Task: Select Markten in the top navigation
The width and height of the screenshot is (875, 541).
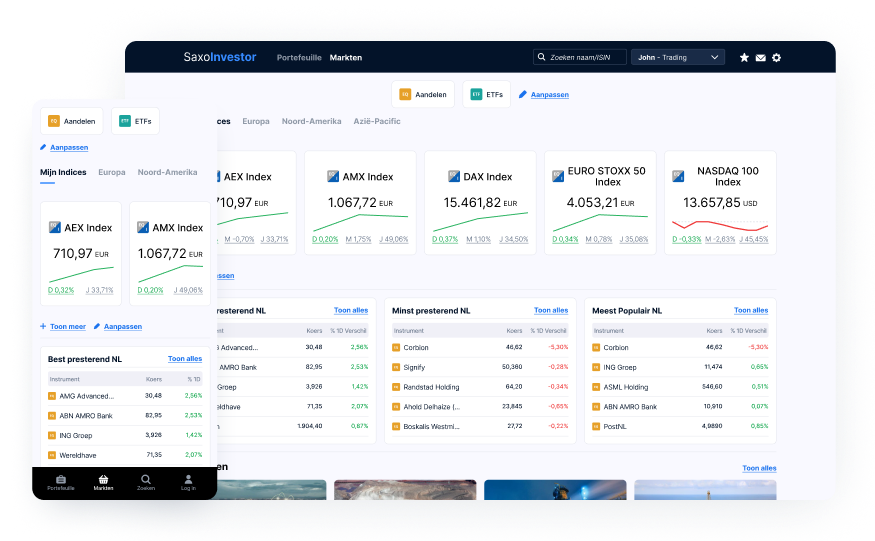Action: pos(345,58)
